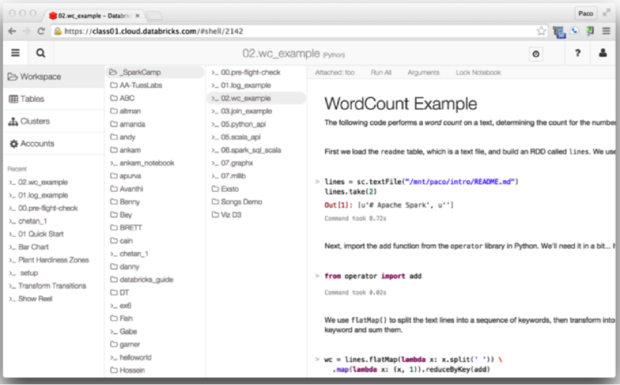Click Attached: foo in notebook toolbar
Image resolution: width=620 pixels, height=385 pixels.
[335, 72]
